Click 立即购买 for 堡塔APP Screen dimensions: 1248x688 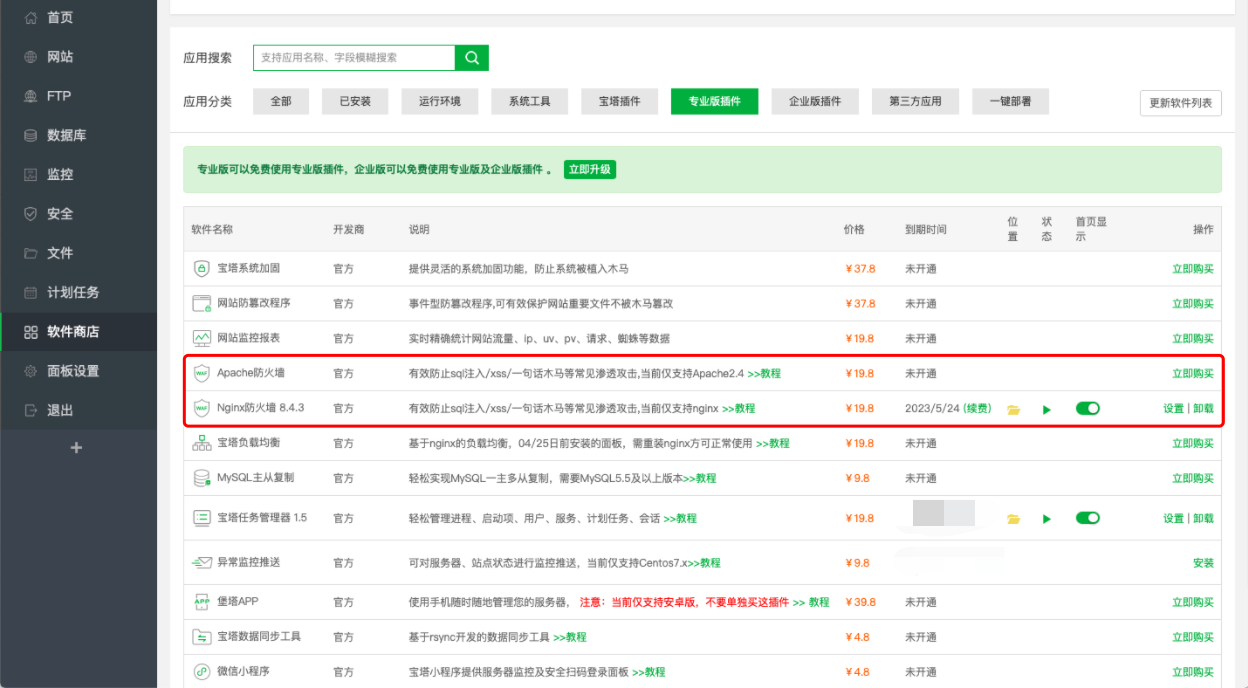pyautogui.click(x=1193, y=603)
